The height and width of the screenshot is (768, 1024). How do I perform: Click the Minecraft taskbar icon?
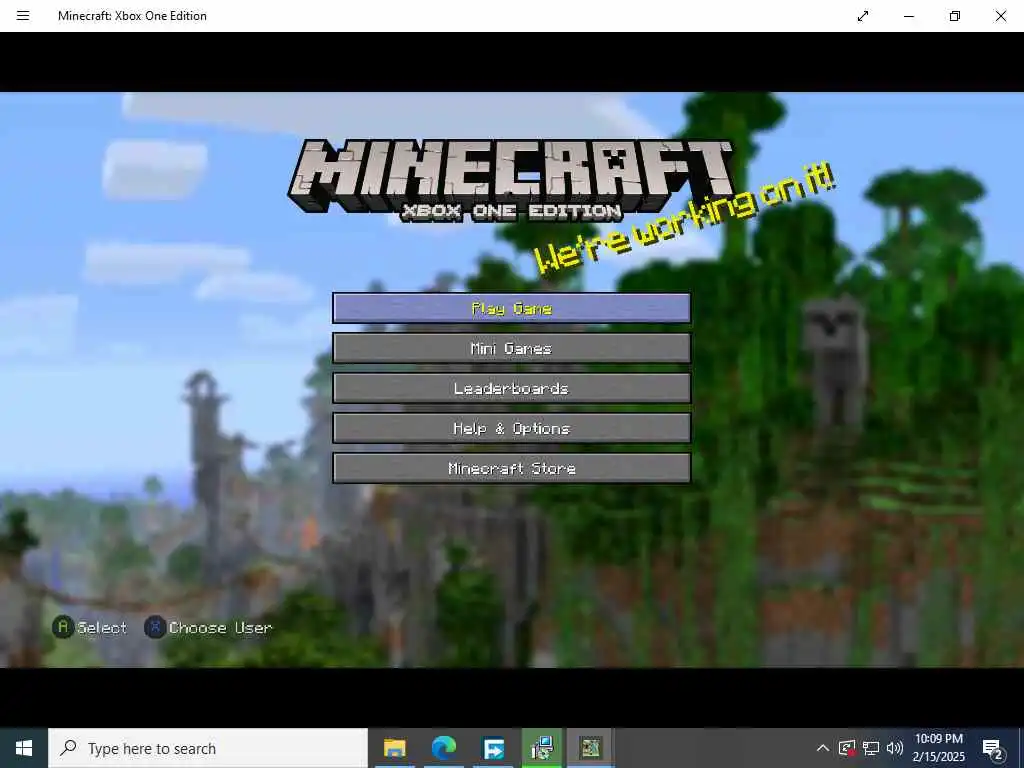[590, 748]
